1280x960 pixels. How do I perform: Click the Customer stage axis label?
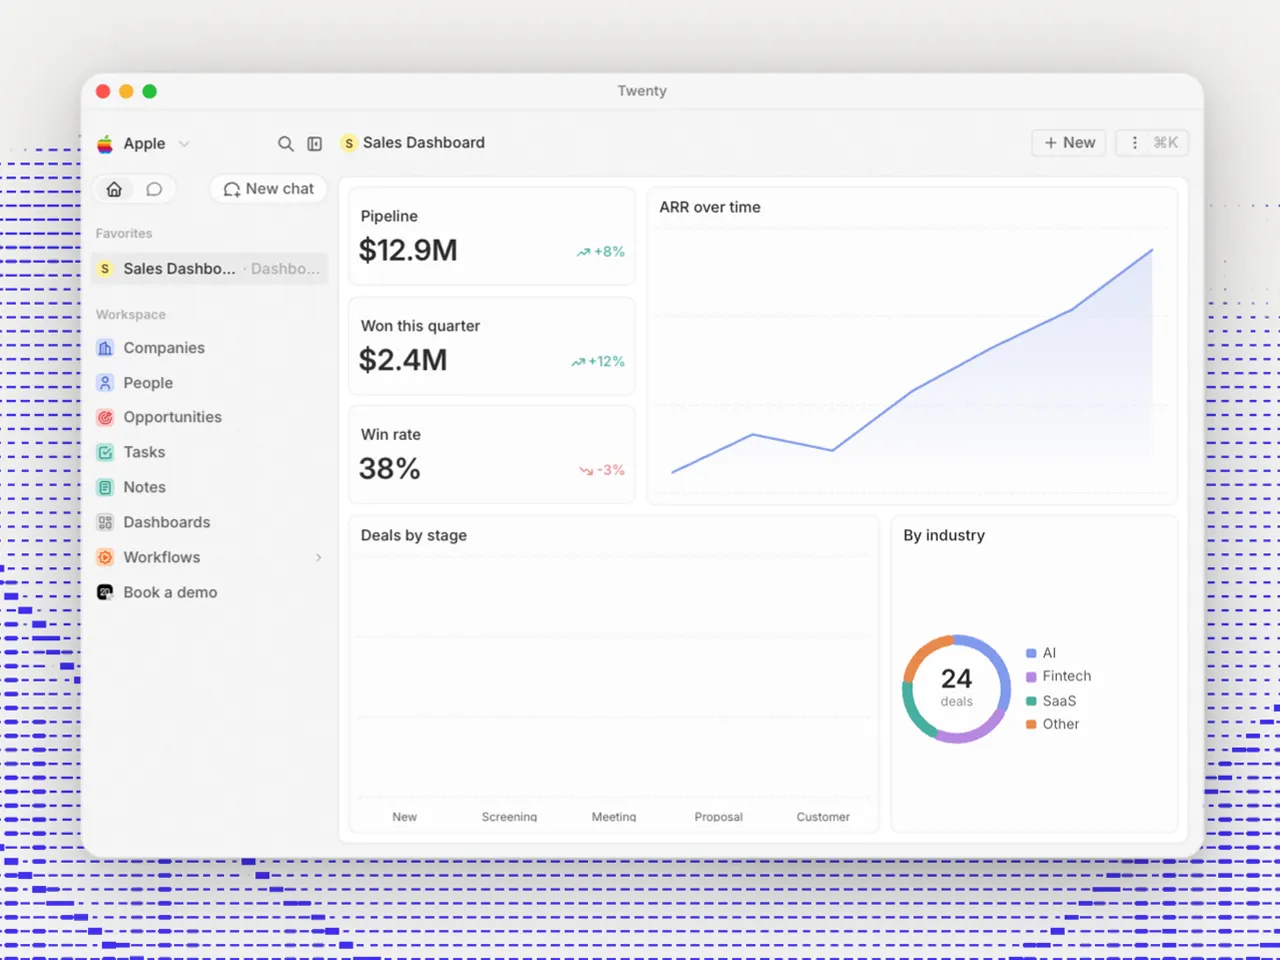coord(823,817)
